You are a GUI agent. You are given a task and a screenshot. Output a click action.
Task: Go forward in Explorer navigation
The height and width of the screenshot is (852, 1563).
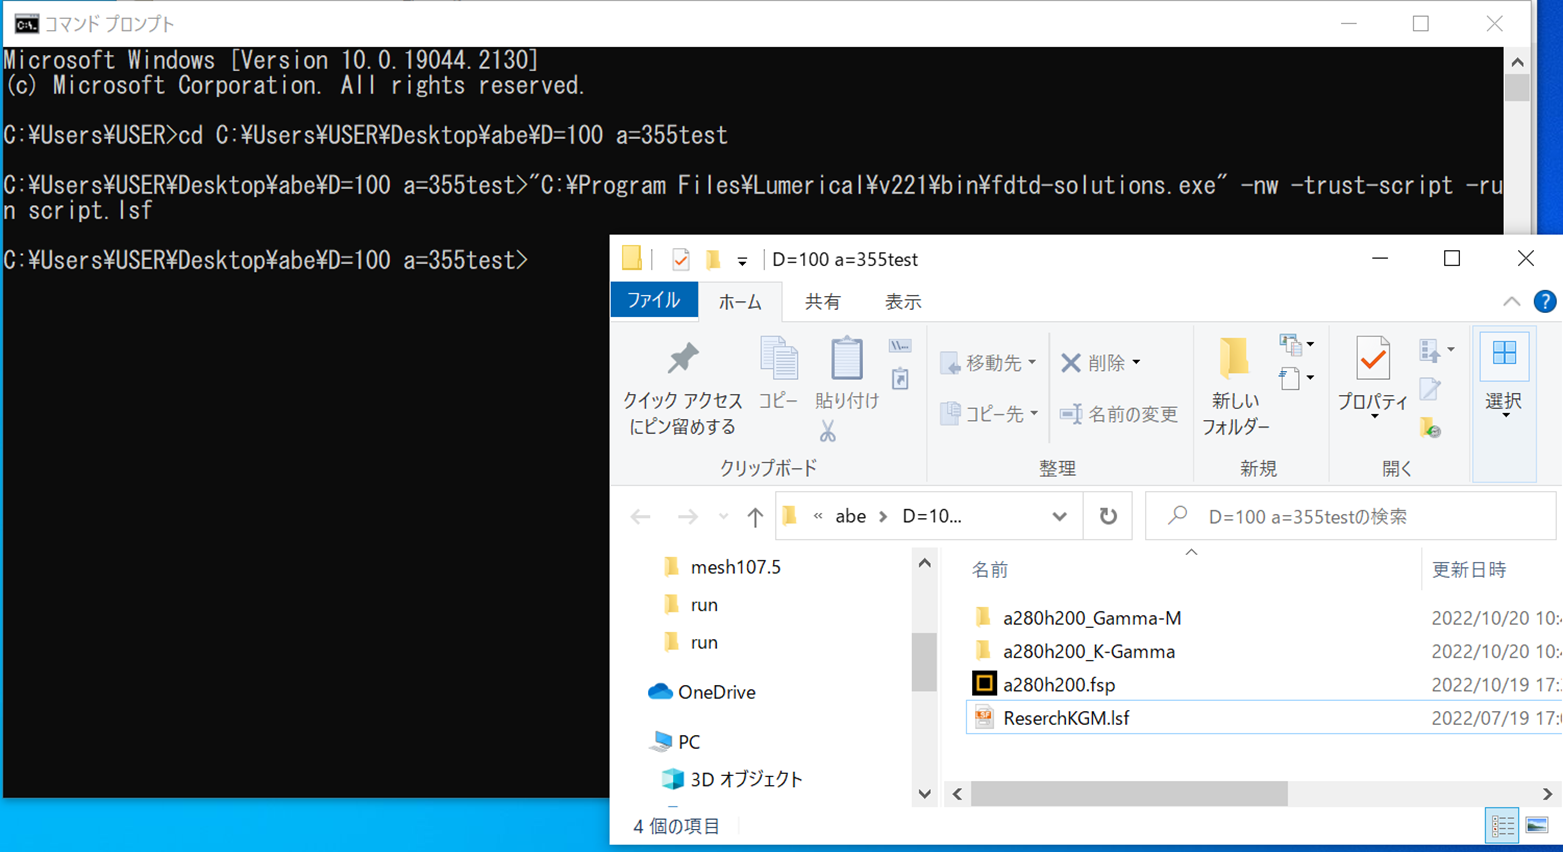point(687,516)
